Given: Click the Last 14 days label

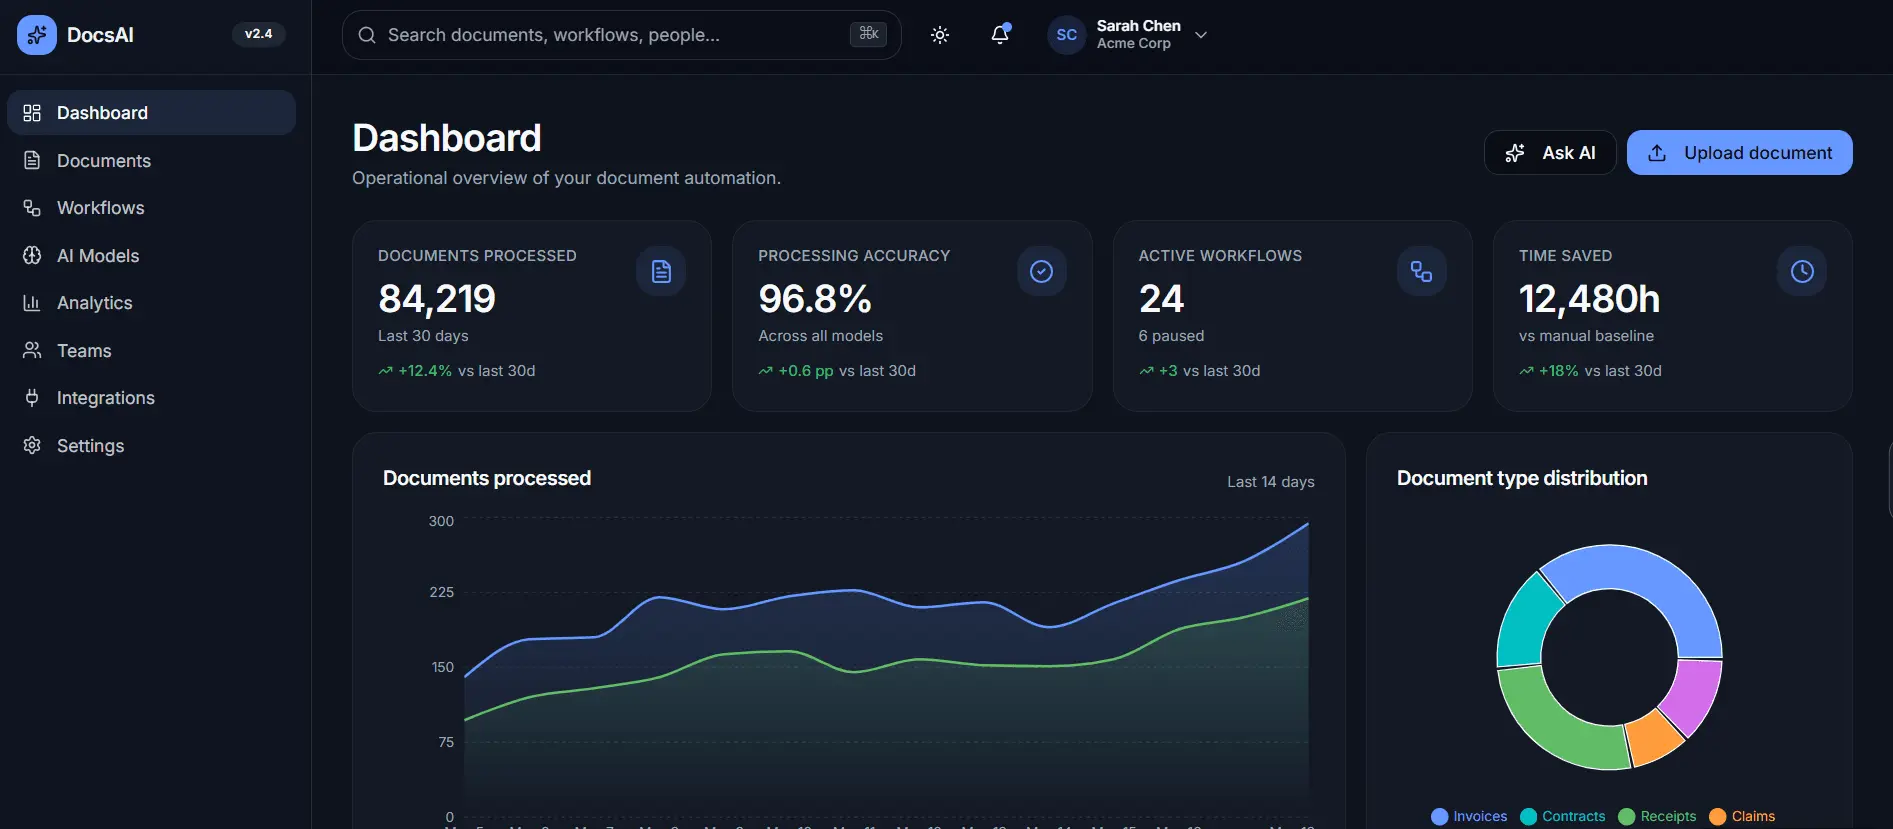Looking at the screenshot, I should (1271, 482).
